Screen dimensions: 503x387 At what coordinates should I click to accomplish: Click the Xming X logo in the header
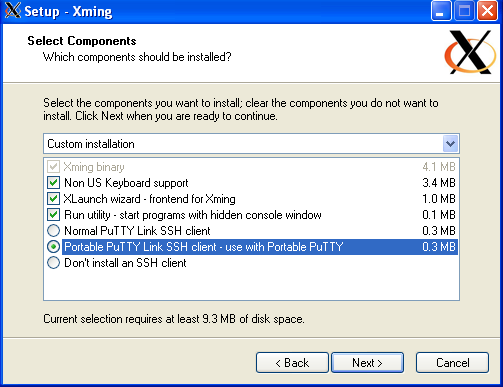click(x=470, y=52)
